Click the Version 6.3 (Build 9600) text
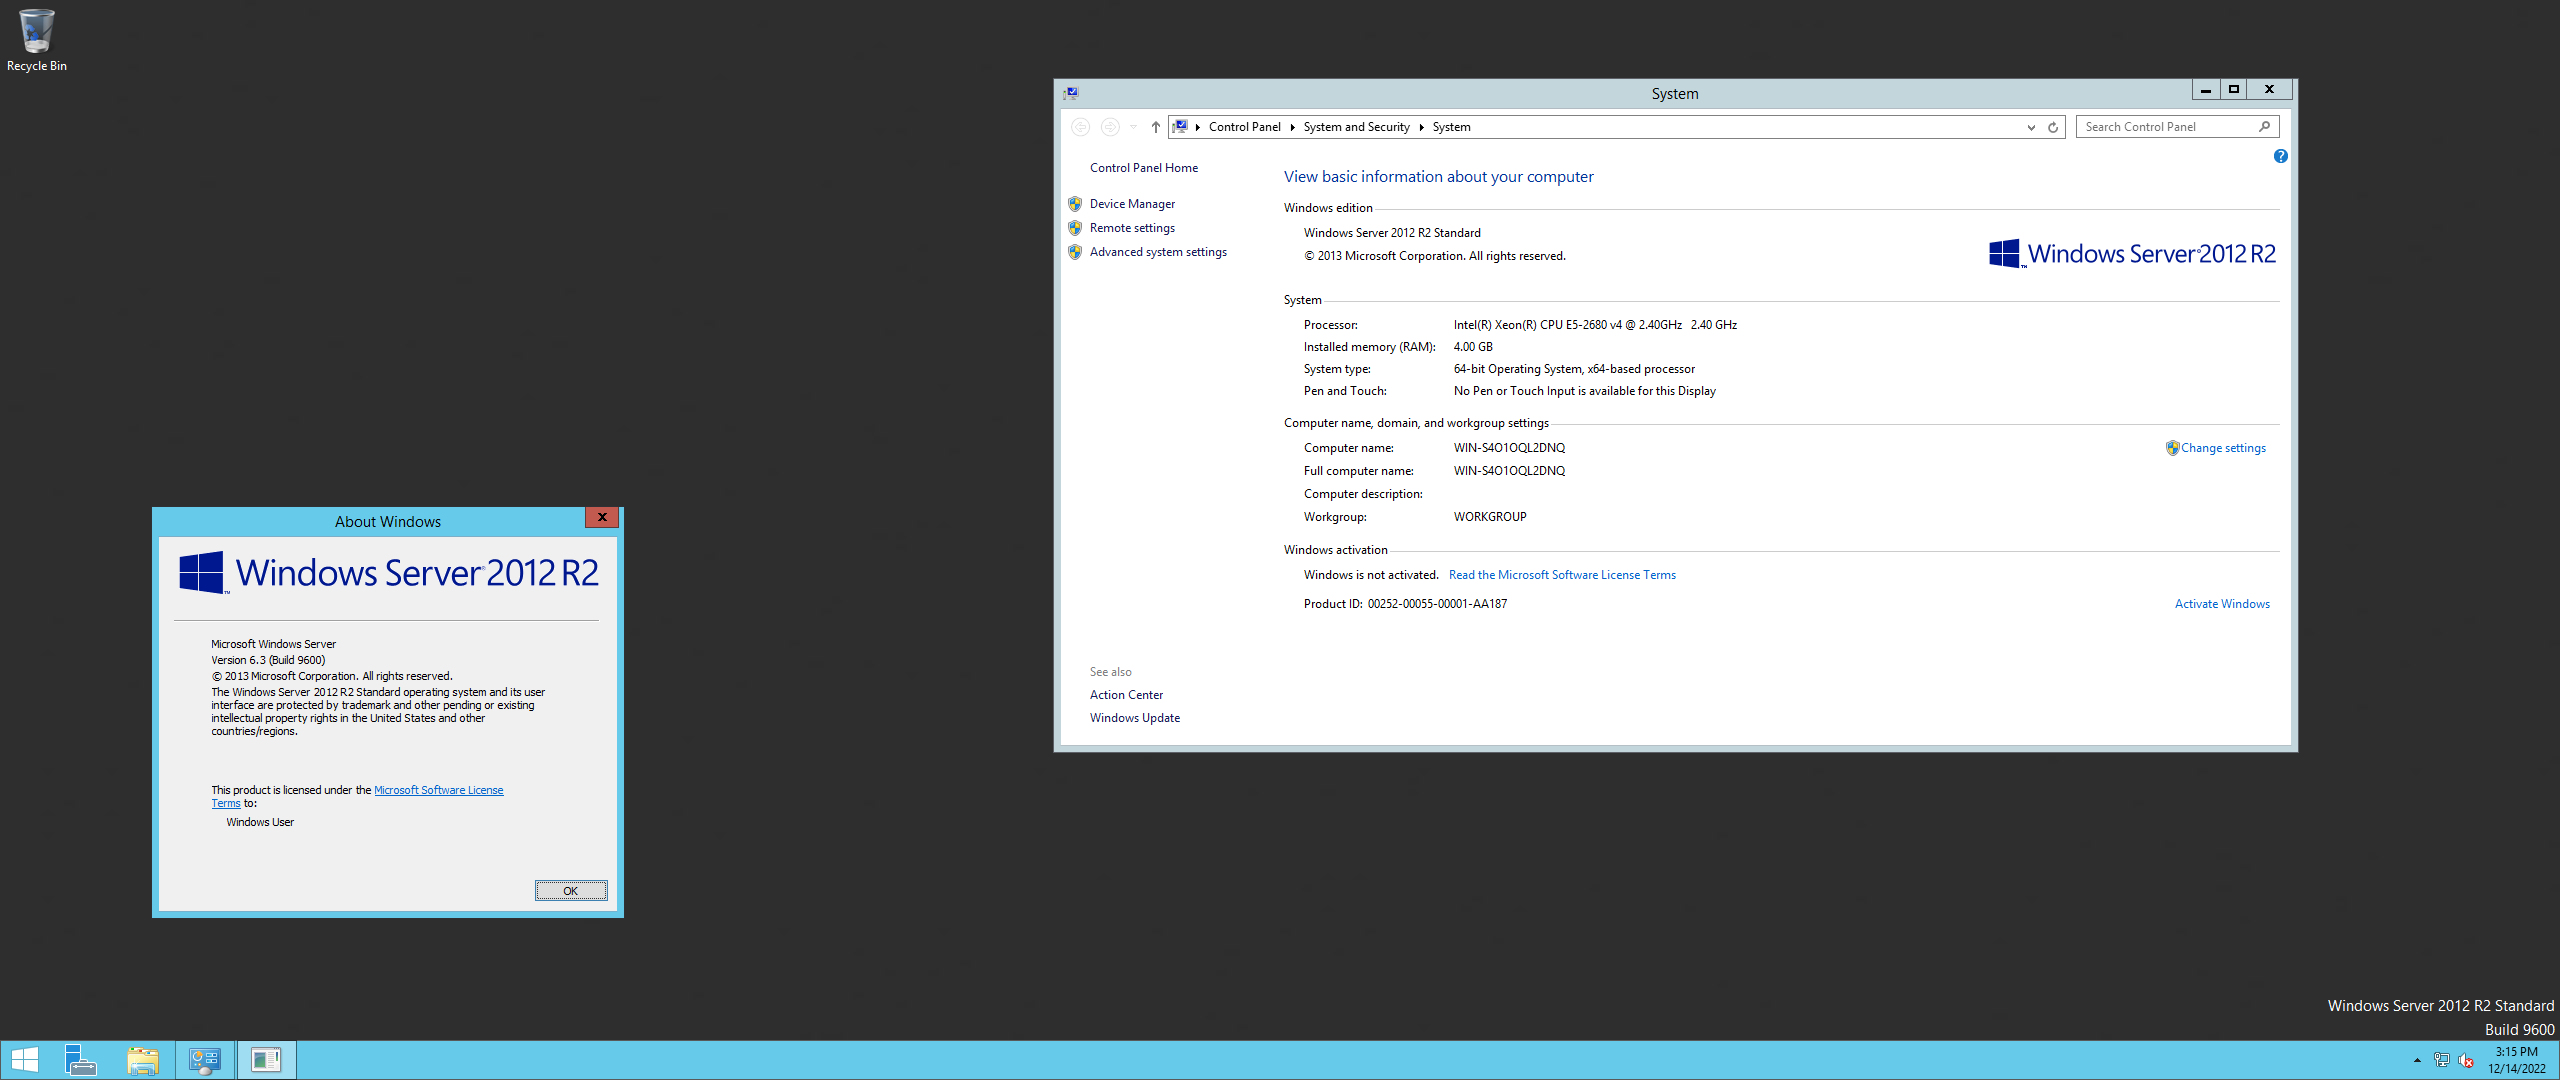 click(x=268, y=660)
